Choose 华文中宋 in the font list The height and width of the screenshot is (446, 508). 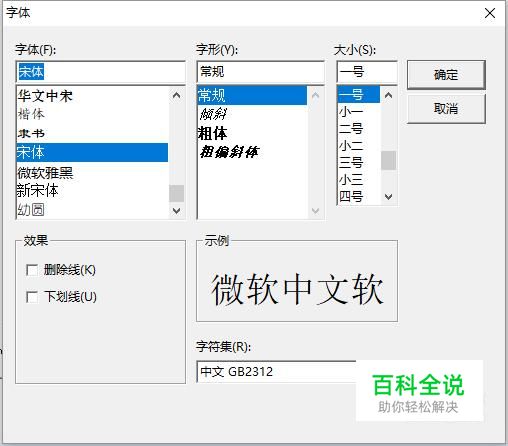(x=92, y=96)
